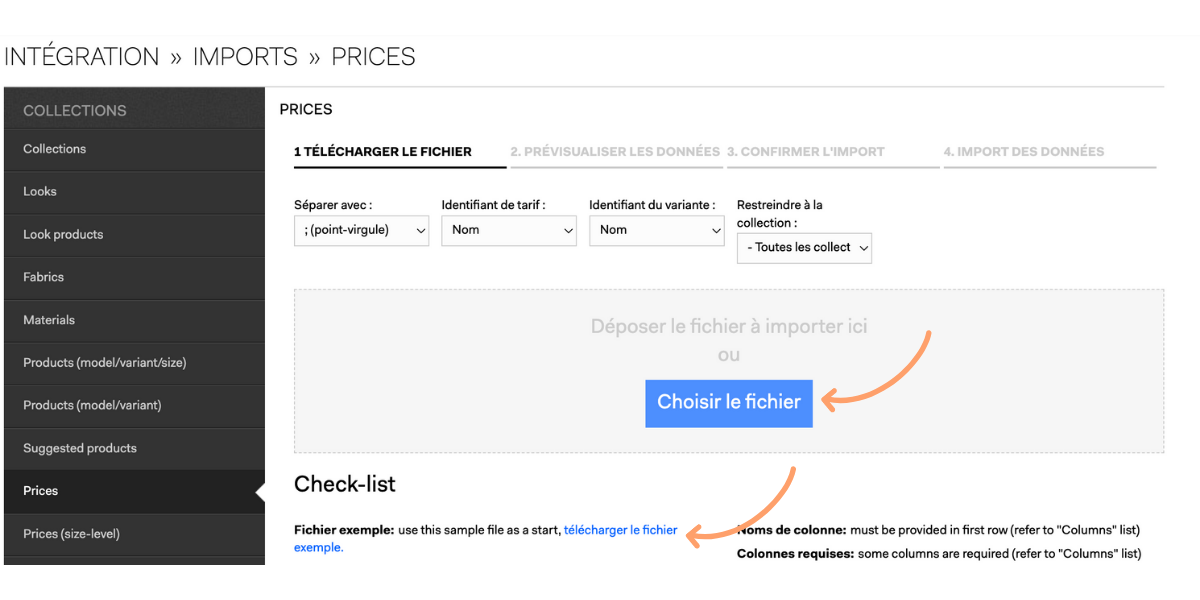Click the Check-list heading
This screenshot has width=1200, height=600.
coord(345,484)
